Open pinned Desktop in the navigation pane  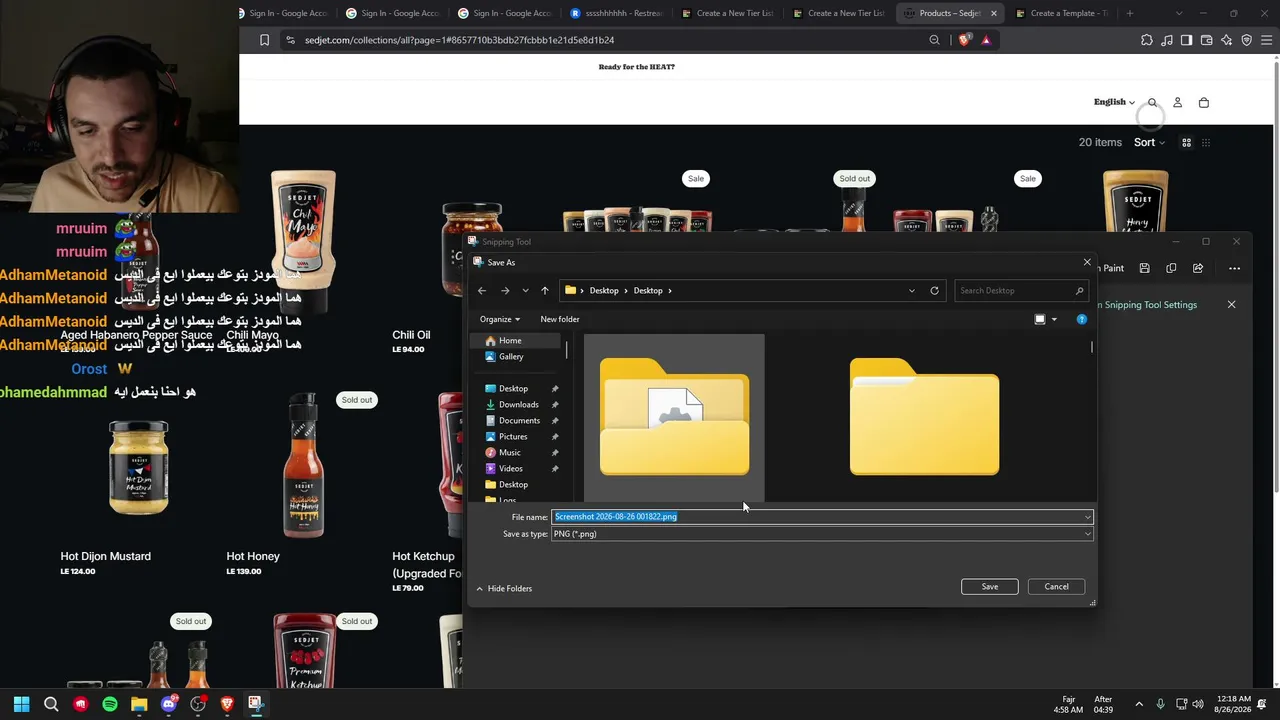[513, 389]
